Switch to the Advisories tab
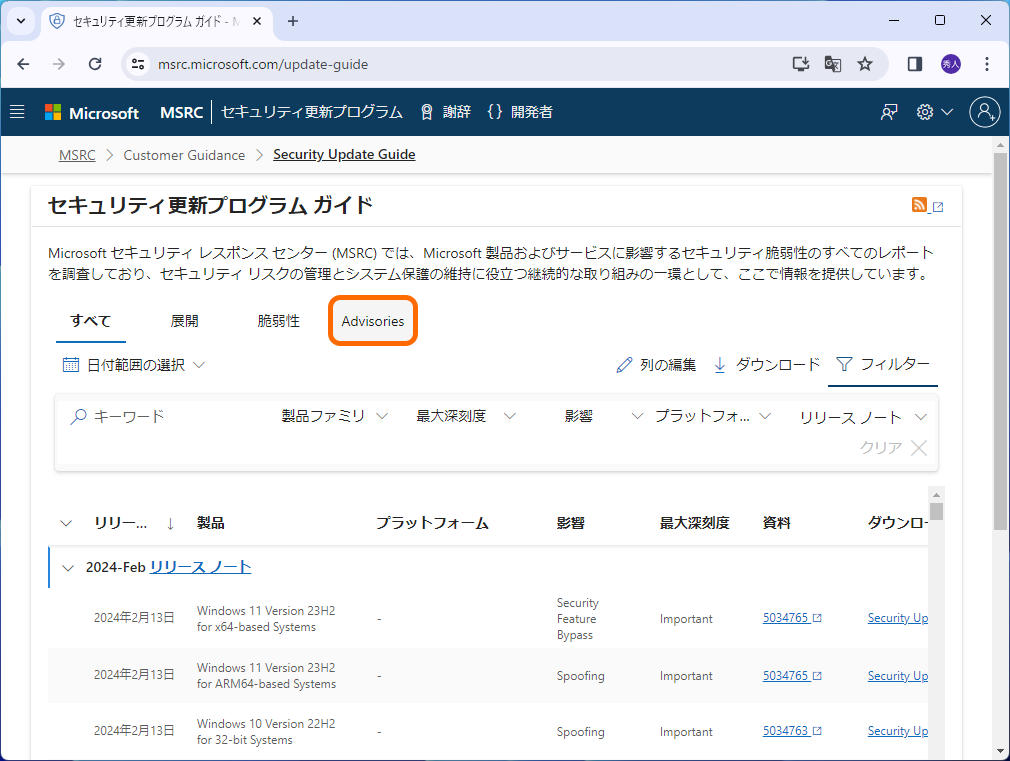Image resolution: width=1010 pixels, height=761 pixels. click(372, 320)
